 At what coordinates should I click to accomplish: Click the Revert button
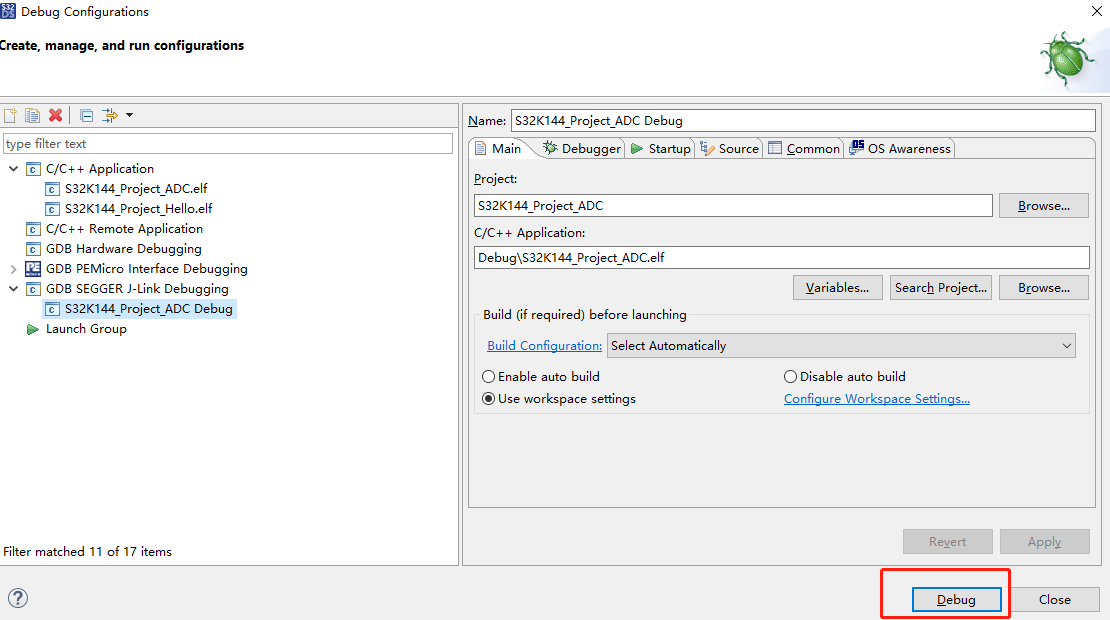tap(948, 541)
